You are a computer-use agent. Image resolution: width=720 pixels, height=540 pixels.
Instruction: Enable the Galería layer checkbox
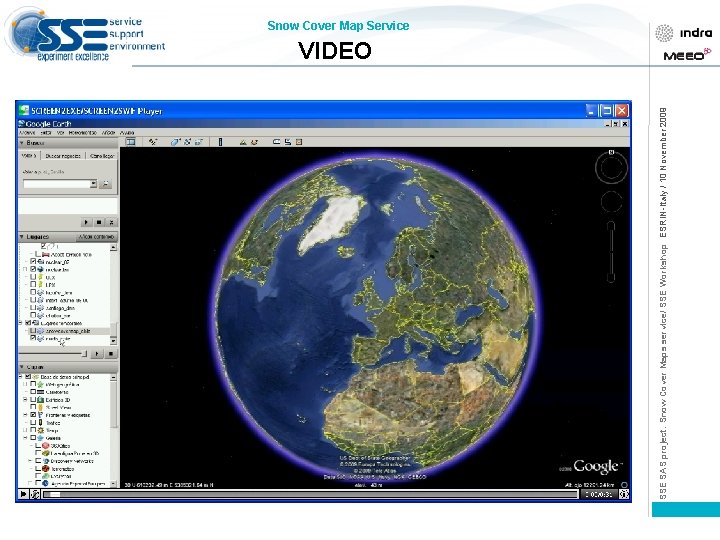(33, 438)
